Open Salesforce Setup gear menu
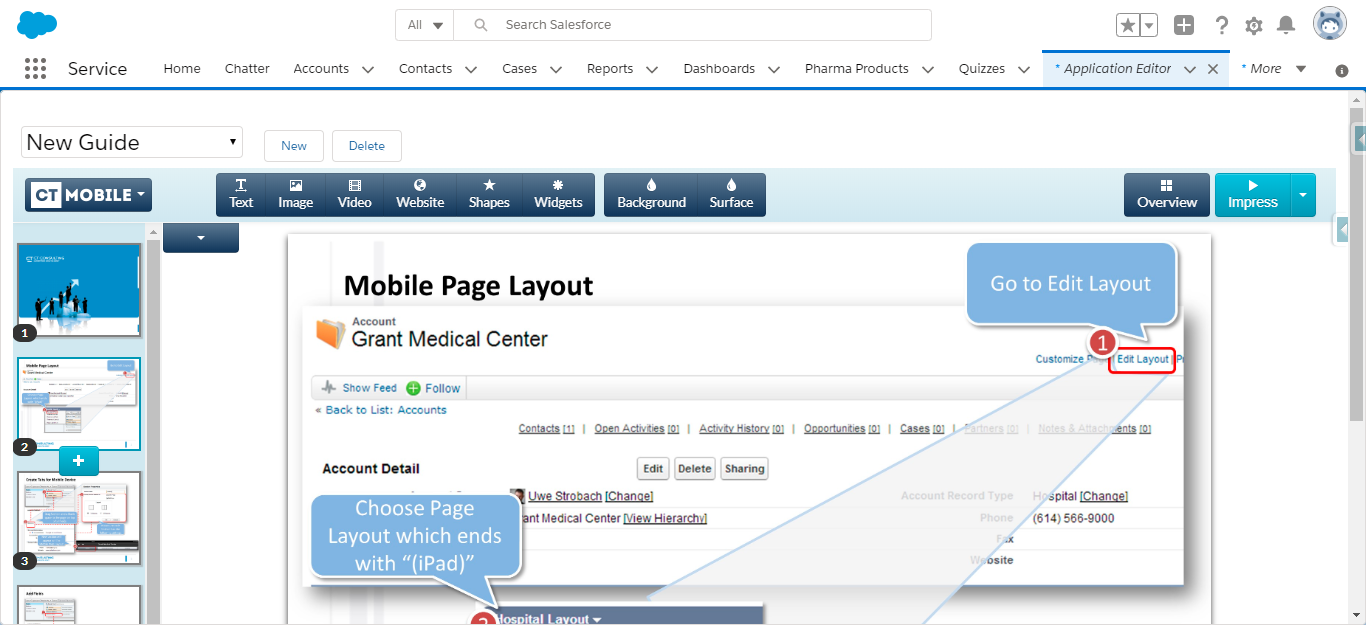The width and height of the screenshot is (1366, 625). (1253, 25)
